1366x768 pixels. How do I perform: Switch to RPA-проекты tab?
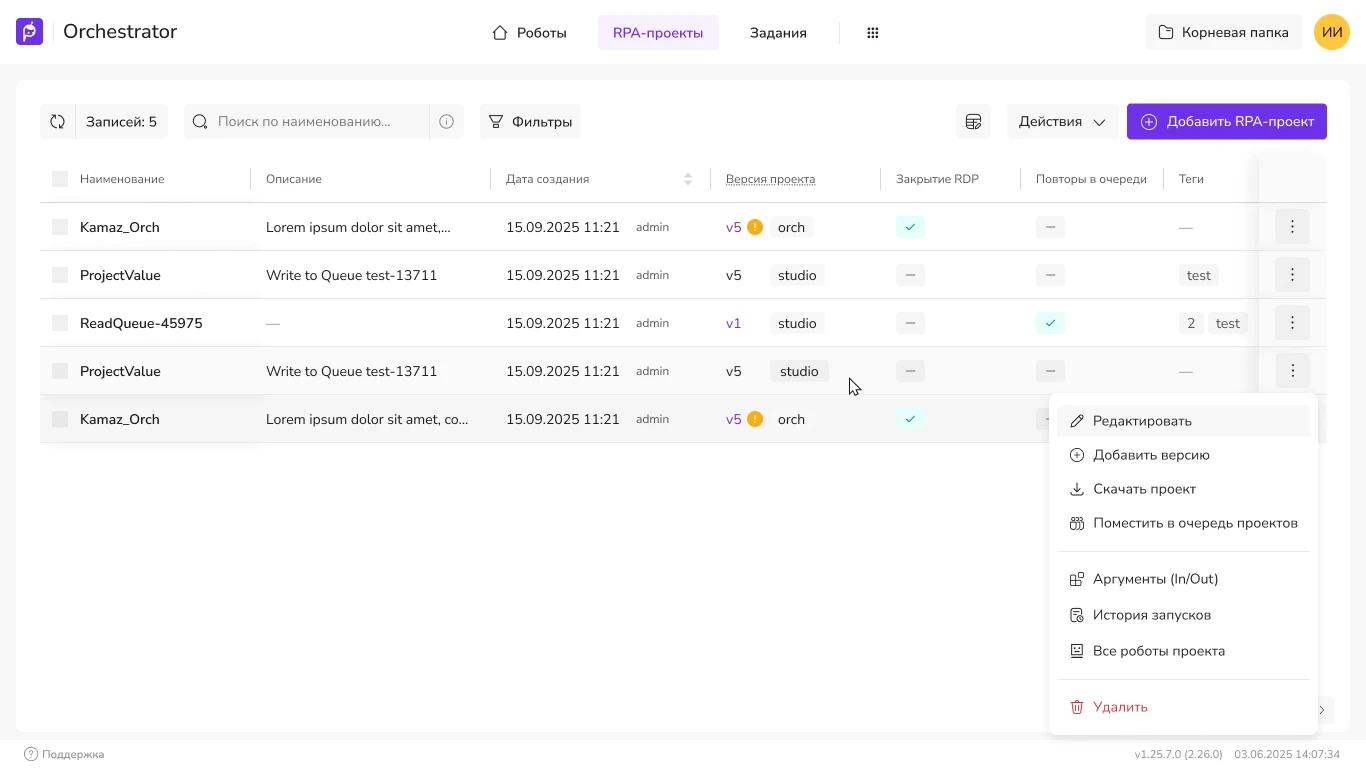click(658, 33)
